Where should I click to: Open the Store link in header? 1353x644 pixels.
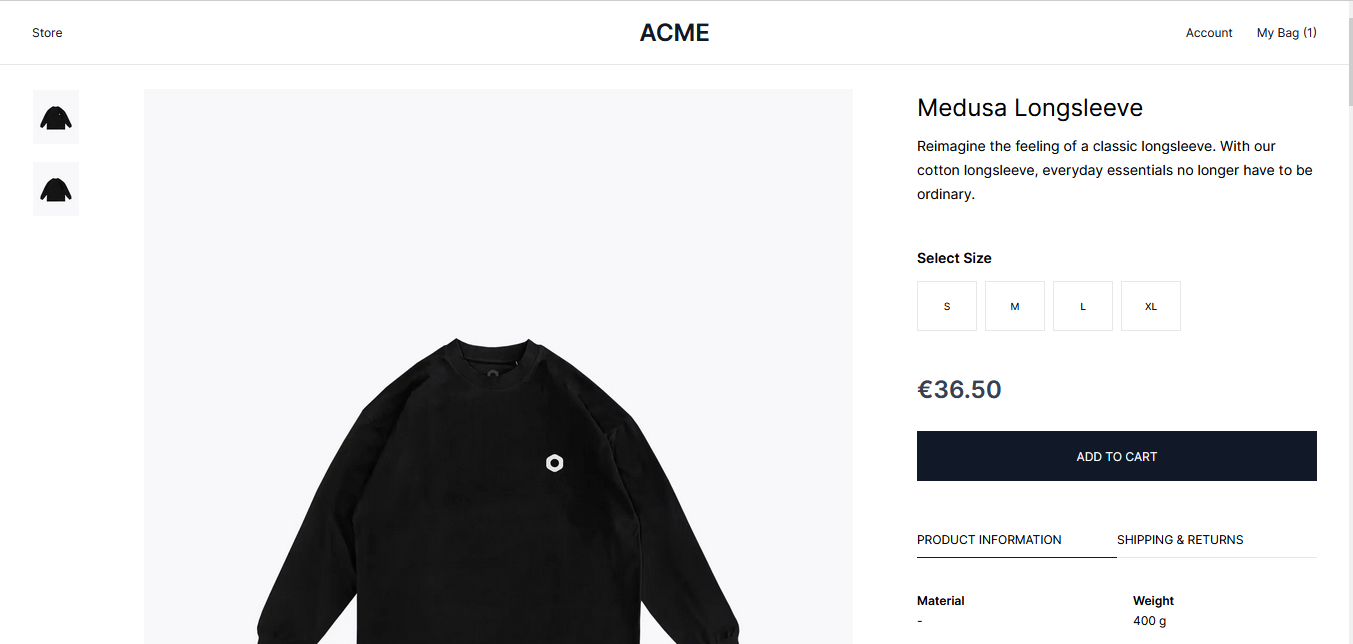[x=47, y=33]
